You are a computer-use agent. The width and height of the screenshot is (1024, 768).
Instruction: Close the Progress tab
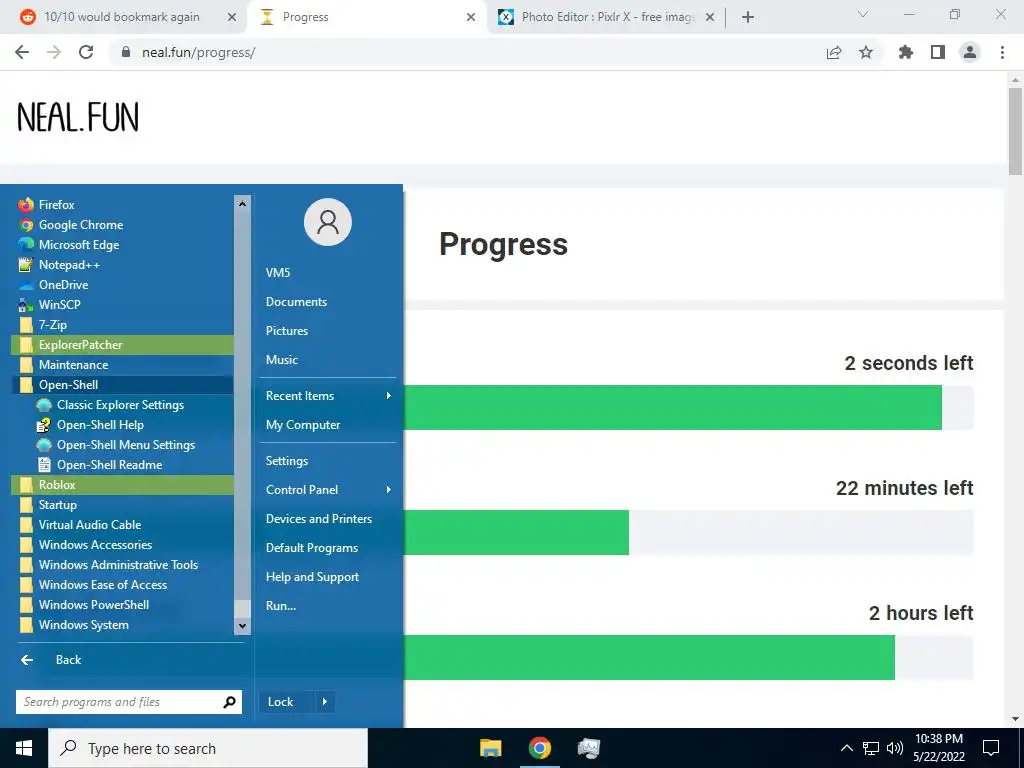point(471,18)
